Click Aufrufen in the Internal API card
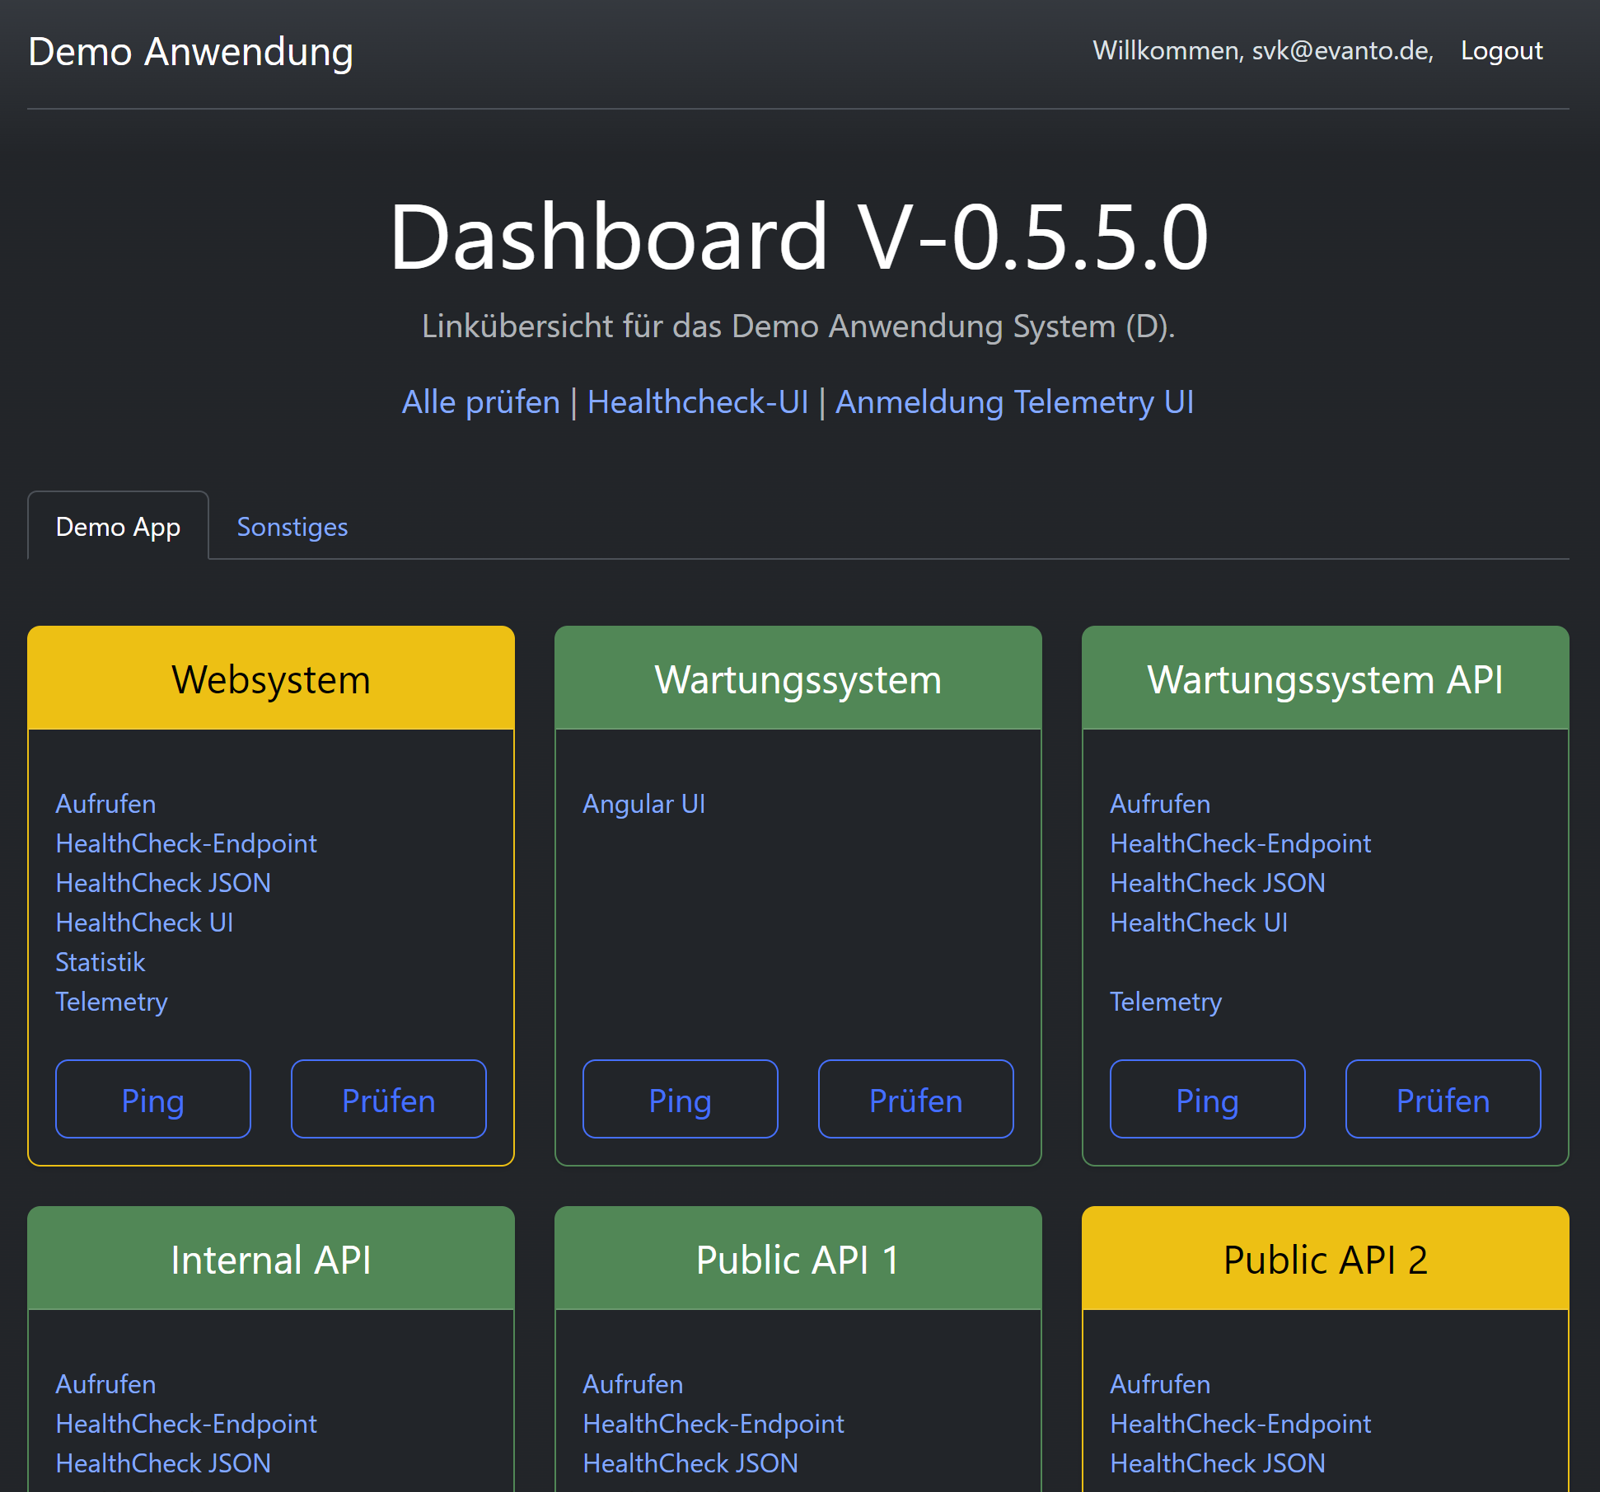 tap(106, 1384)
